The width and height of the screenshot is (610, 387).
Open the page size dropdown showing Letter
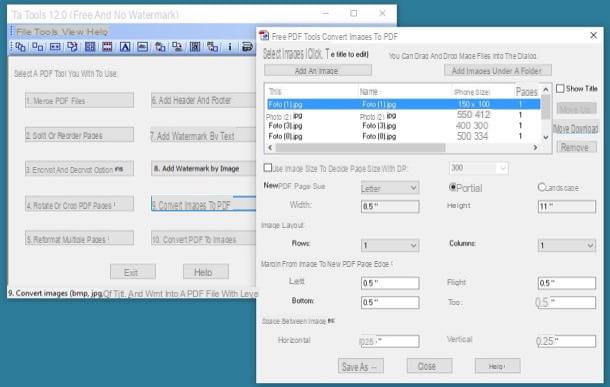pos(390,188)
